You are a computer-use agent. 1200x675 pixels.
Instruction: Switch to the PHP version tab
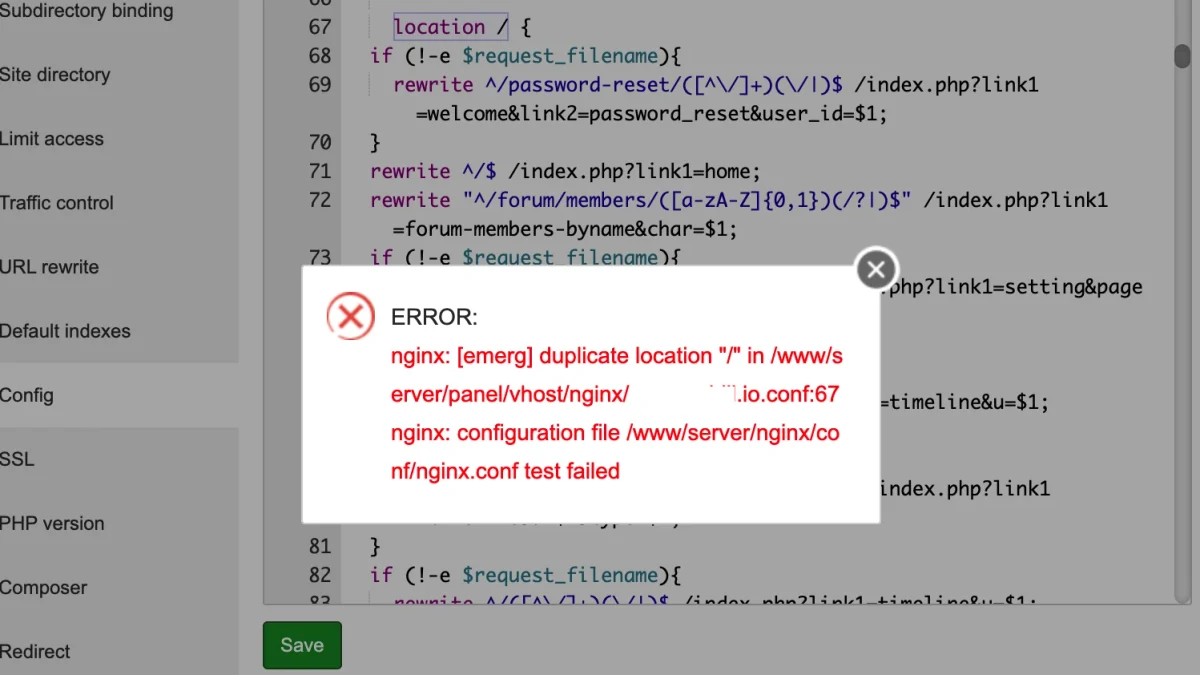coord(52,523)
